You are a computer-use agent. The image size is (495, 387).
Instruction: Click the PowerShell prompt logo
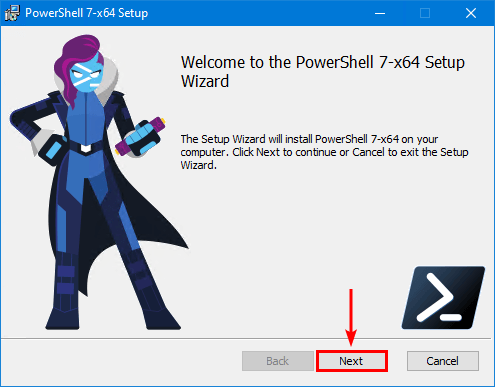pos(443,298)
